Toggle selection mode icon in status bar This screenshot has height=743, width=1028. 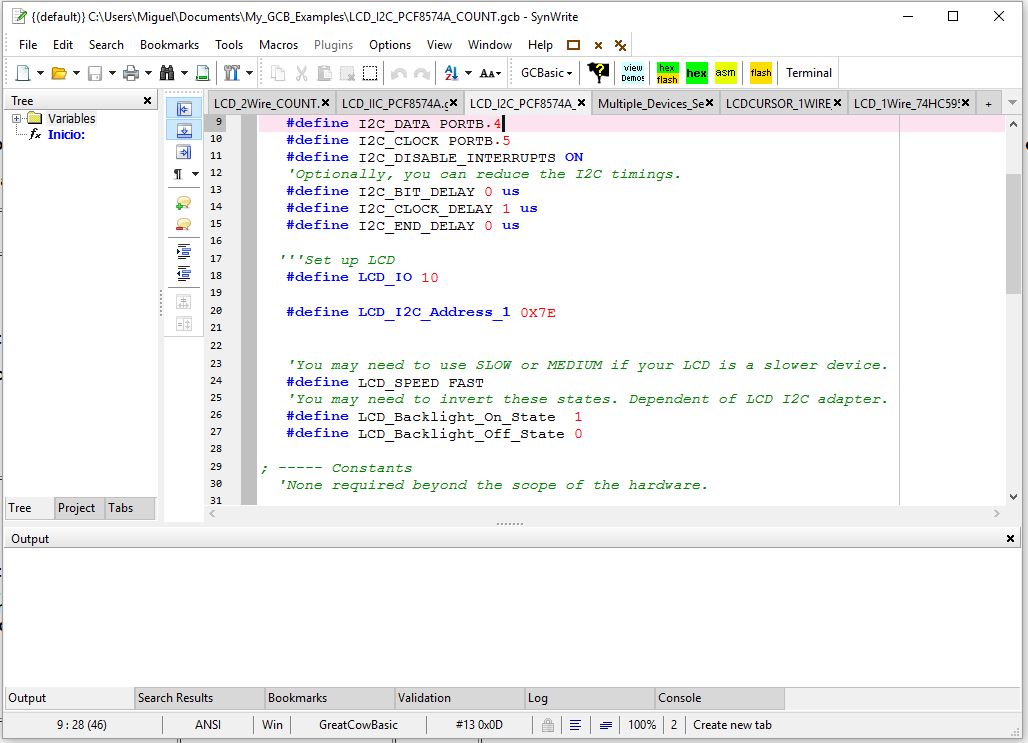(606, 725)
